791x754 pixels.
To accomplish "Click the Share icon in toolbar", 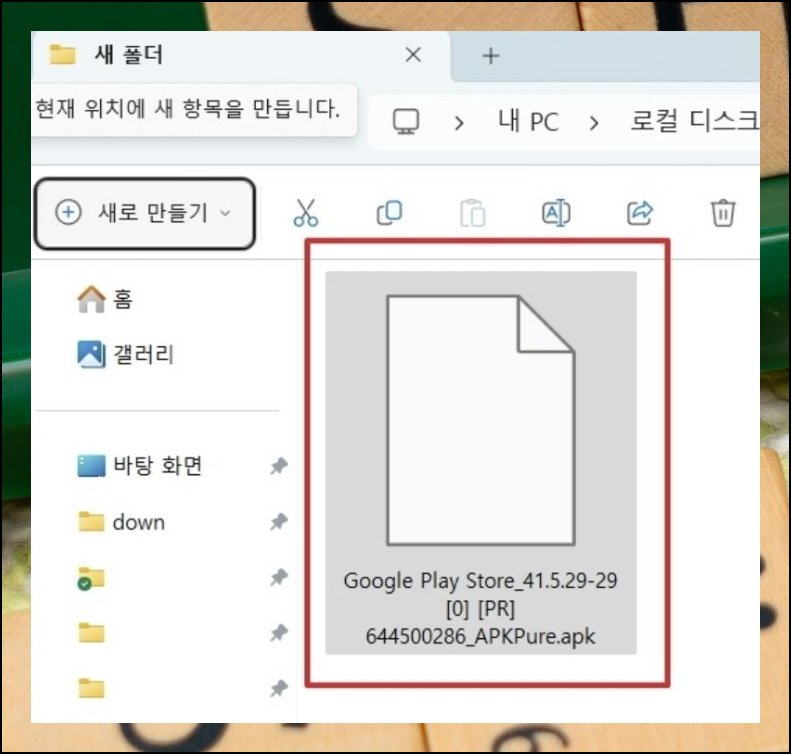I will pos(640,212).
